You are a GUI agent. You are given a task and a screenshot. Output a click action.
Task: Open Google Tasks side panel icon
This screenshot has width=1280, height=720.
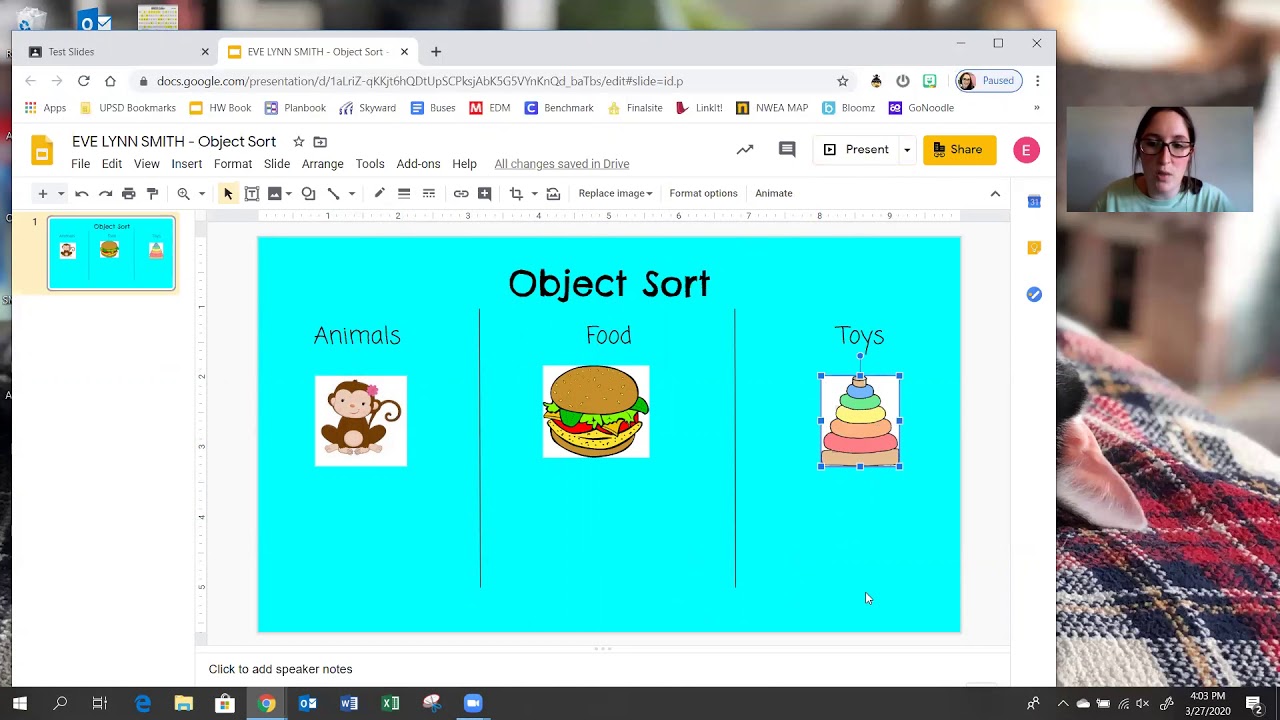click(x=1034, y=294)
